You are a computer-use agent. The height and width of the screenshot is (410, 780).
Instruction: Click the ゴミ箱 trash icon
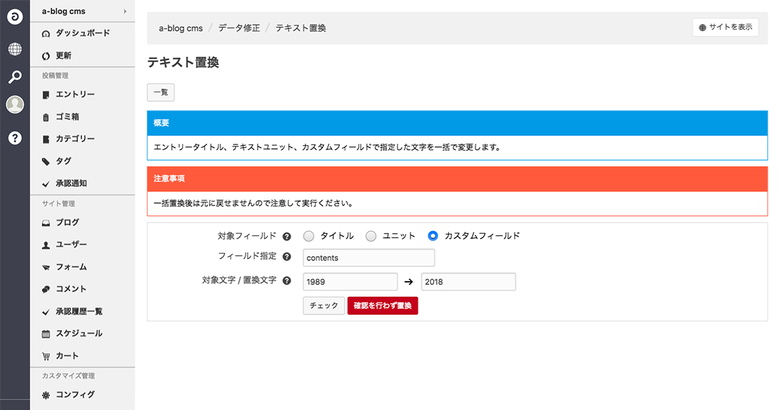[46, 117]
